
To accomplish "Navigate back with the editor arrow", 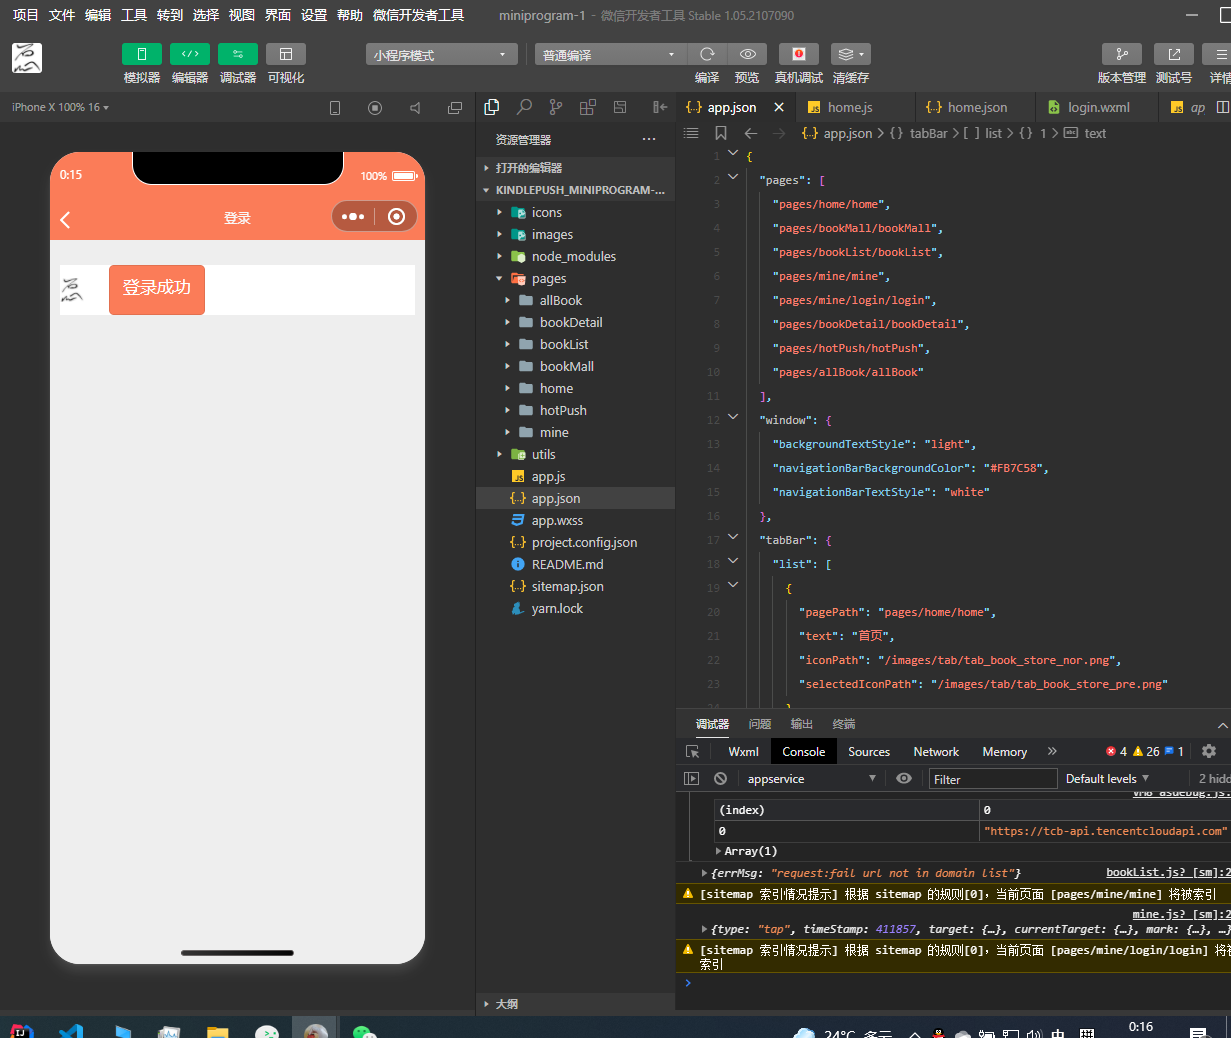I will pyautogui.click(x=751, y=133).
